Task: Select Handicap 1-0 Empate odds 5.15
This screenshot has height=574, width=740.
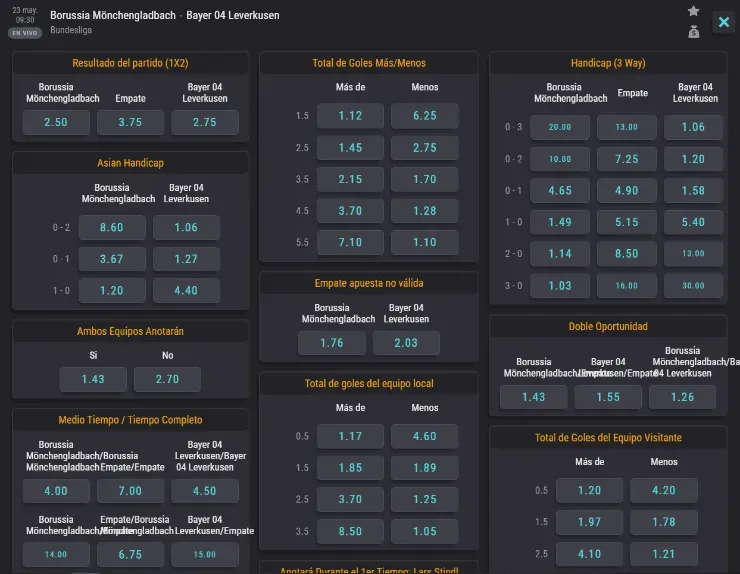Action: 627,222
